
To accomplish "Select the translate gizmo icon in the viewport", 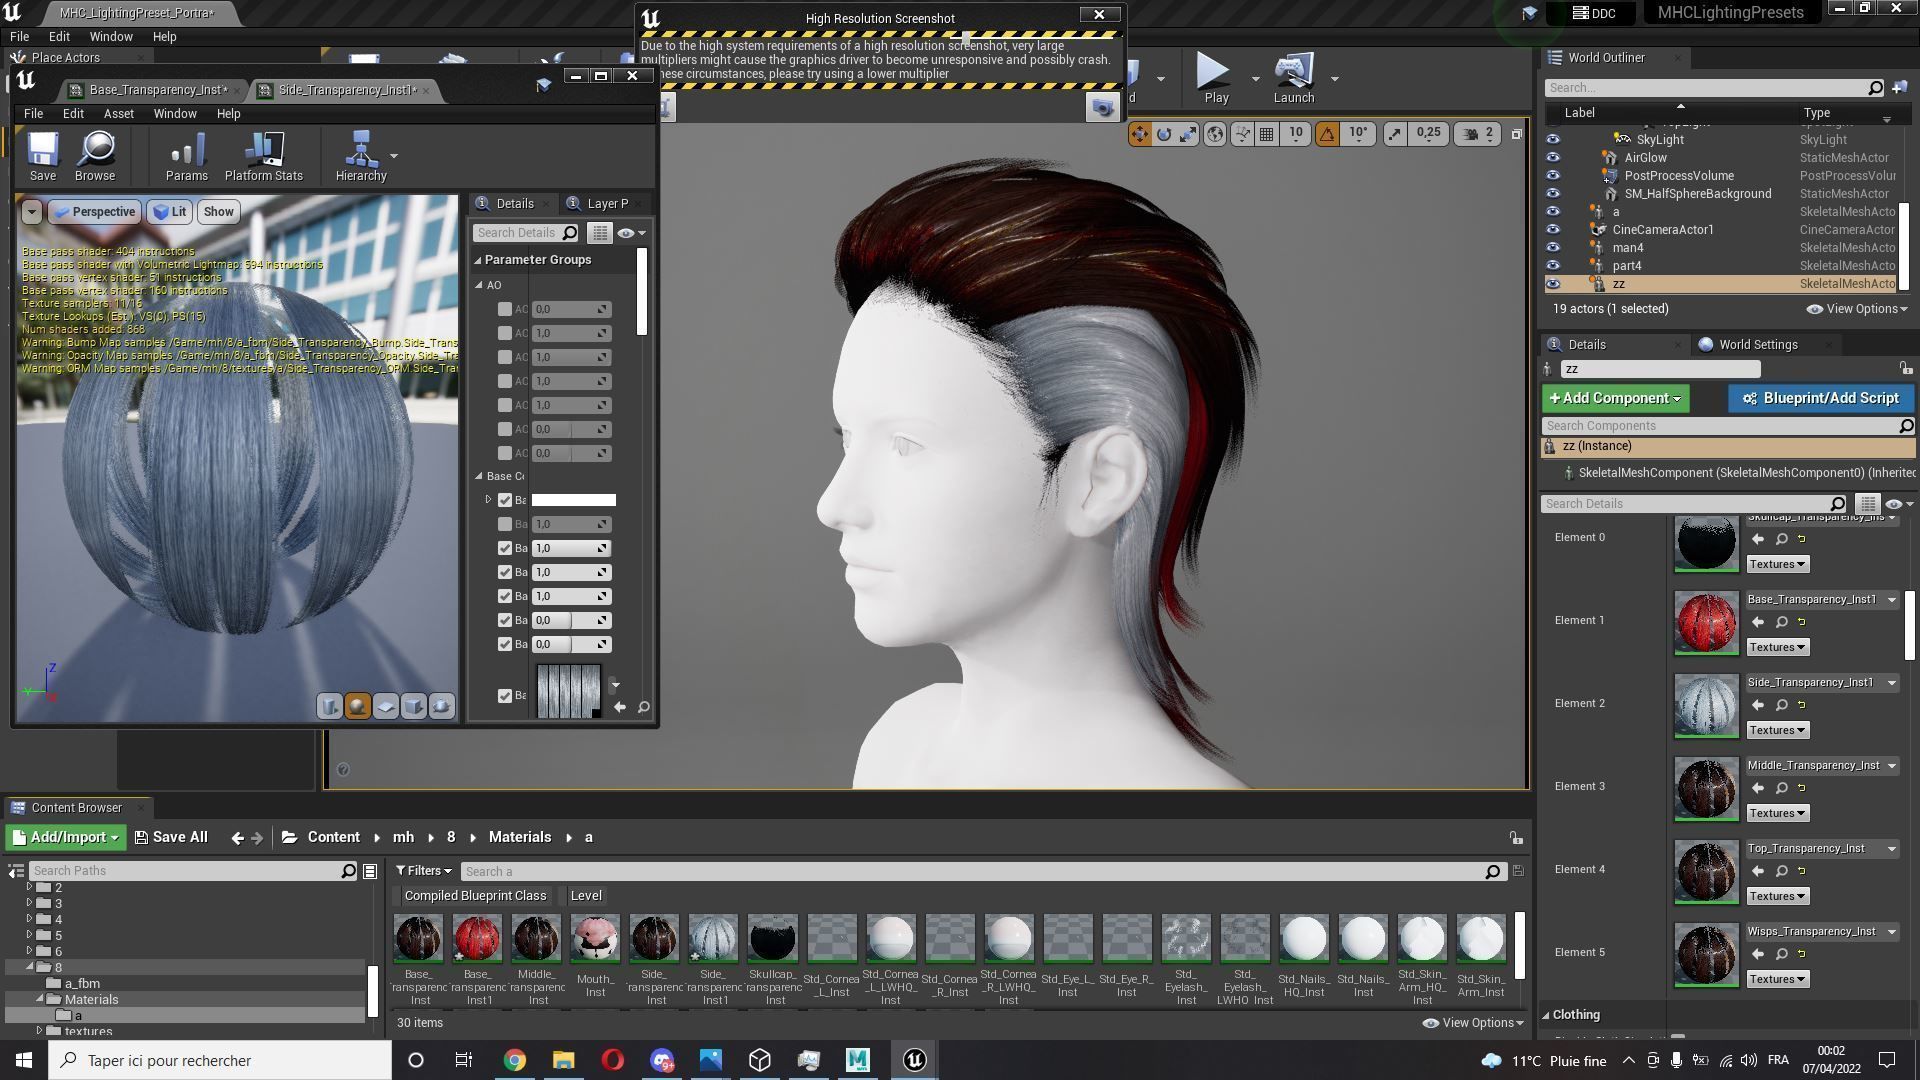I will (1140, 133).
